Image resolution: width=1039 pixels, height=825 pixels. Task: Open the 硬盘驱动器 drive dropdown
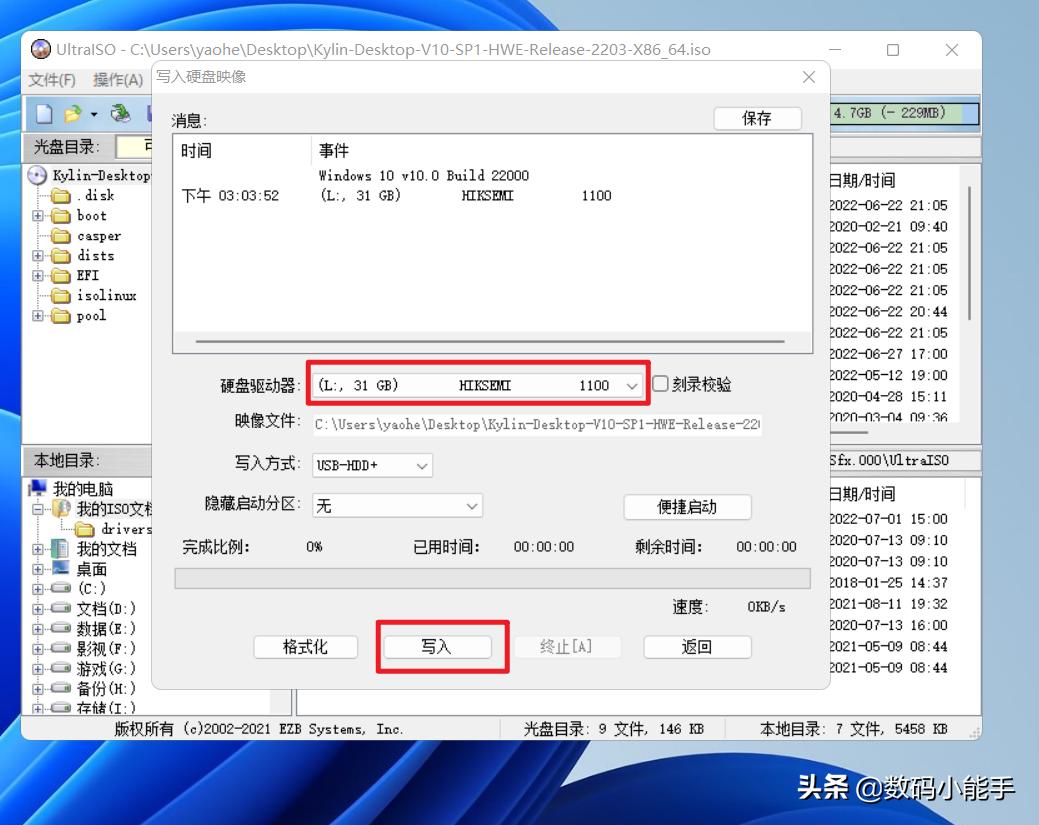tap(632, 384)
